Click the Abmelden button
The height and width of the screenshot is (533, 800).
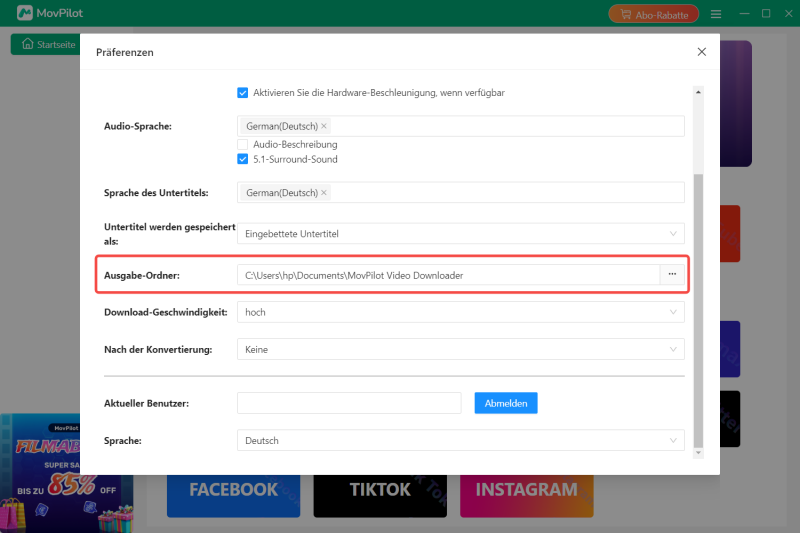tap(506, 403)
